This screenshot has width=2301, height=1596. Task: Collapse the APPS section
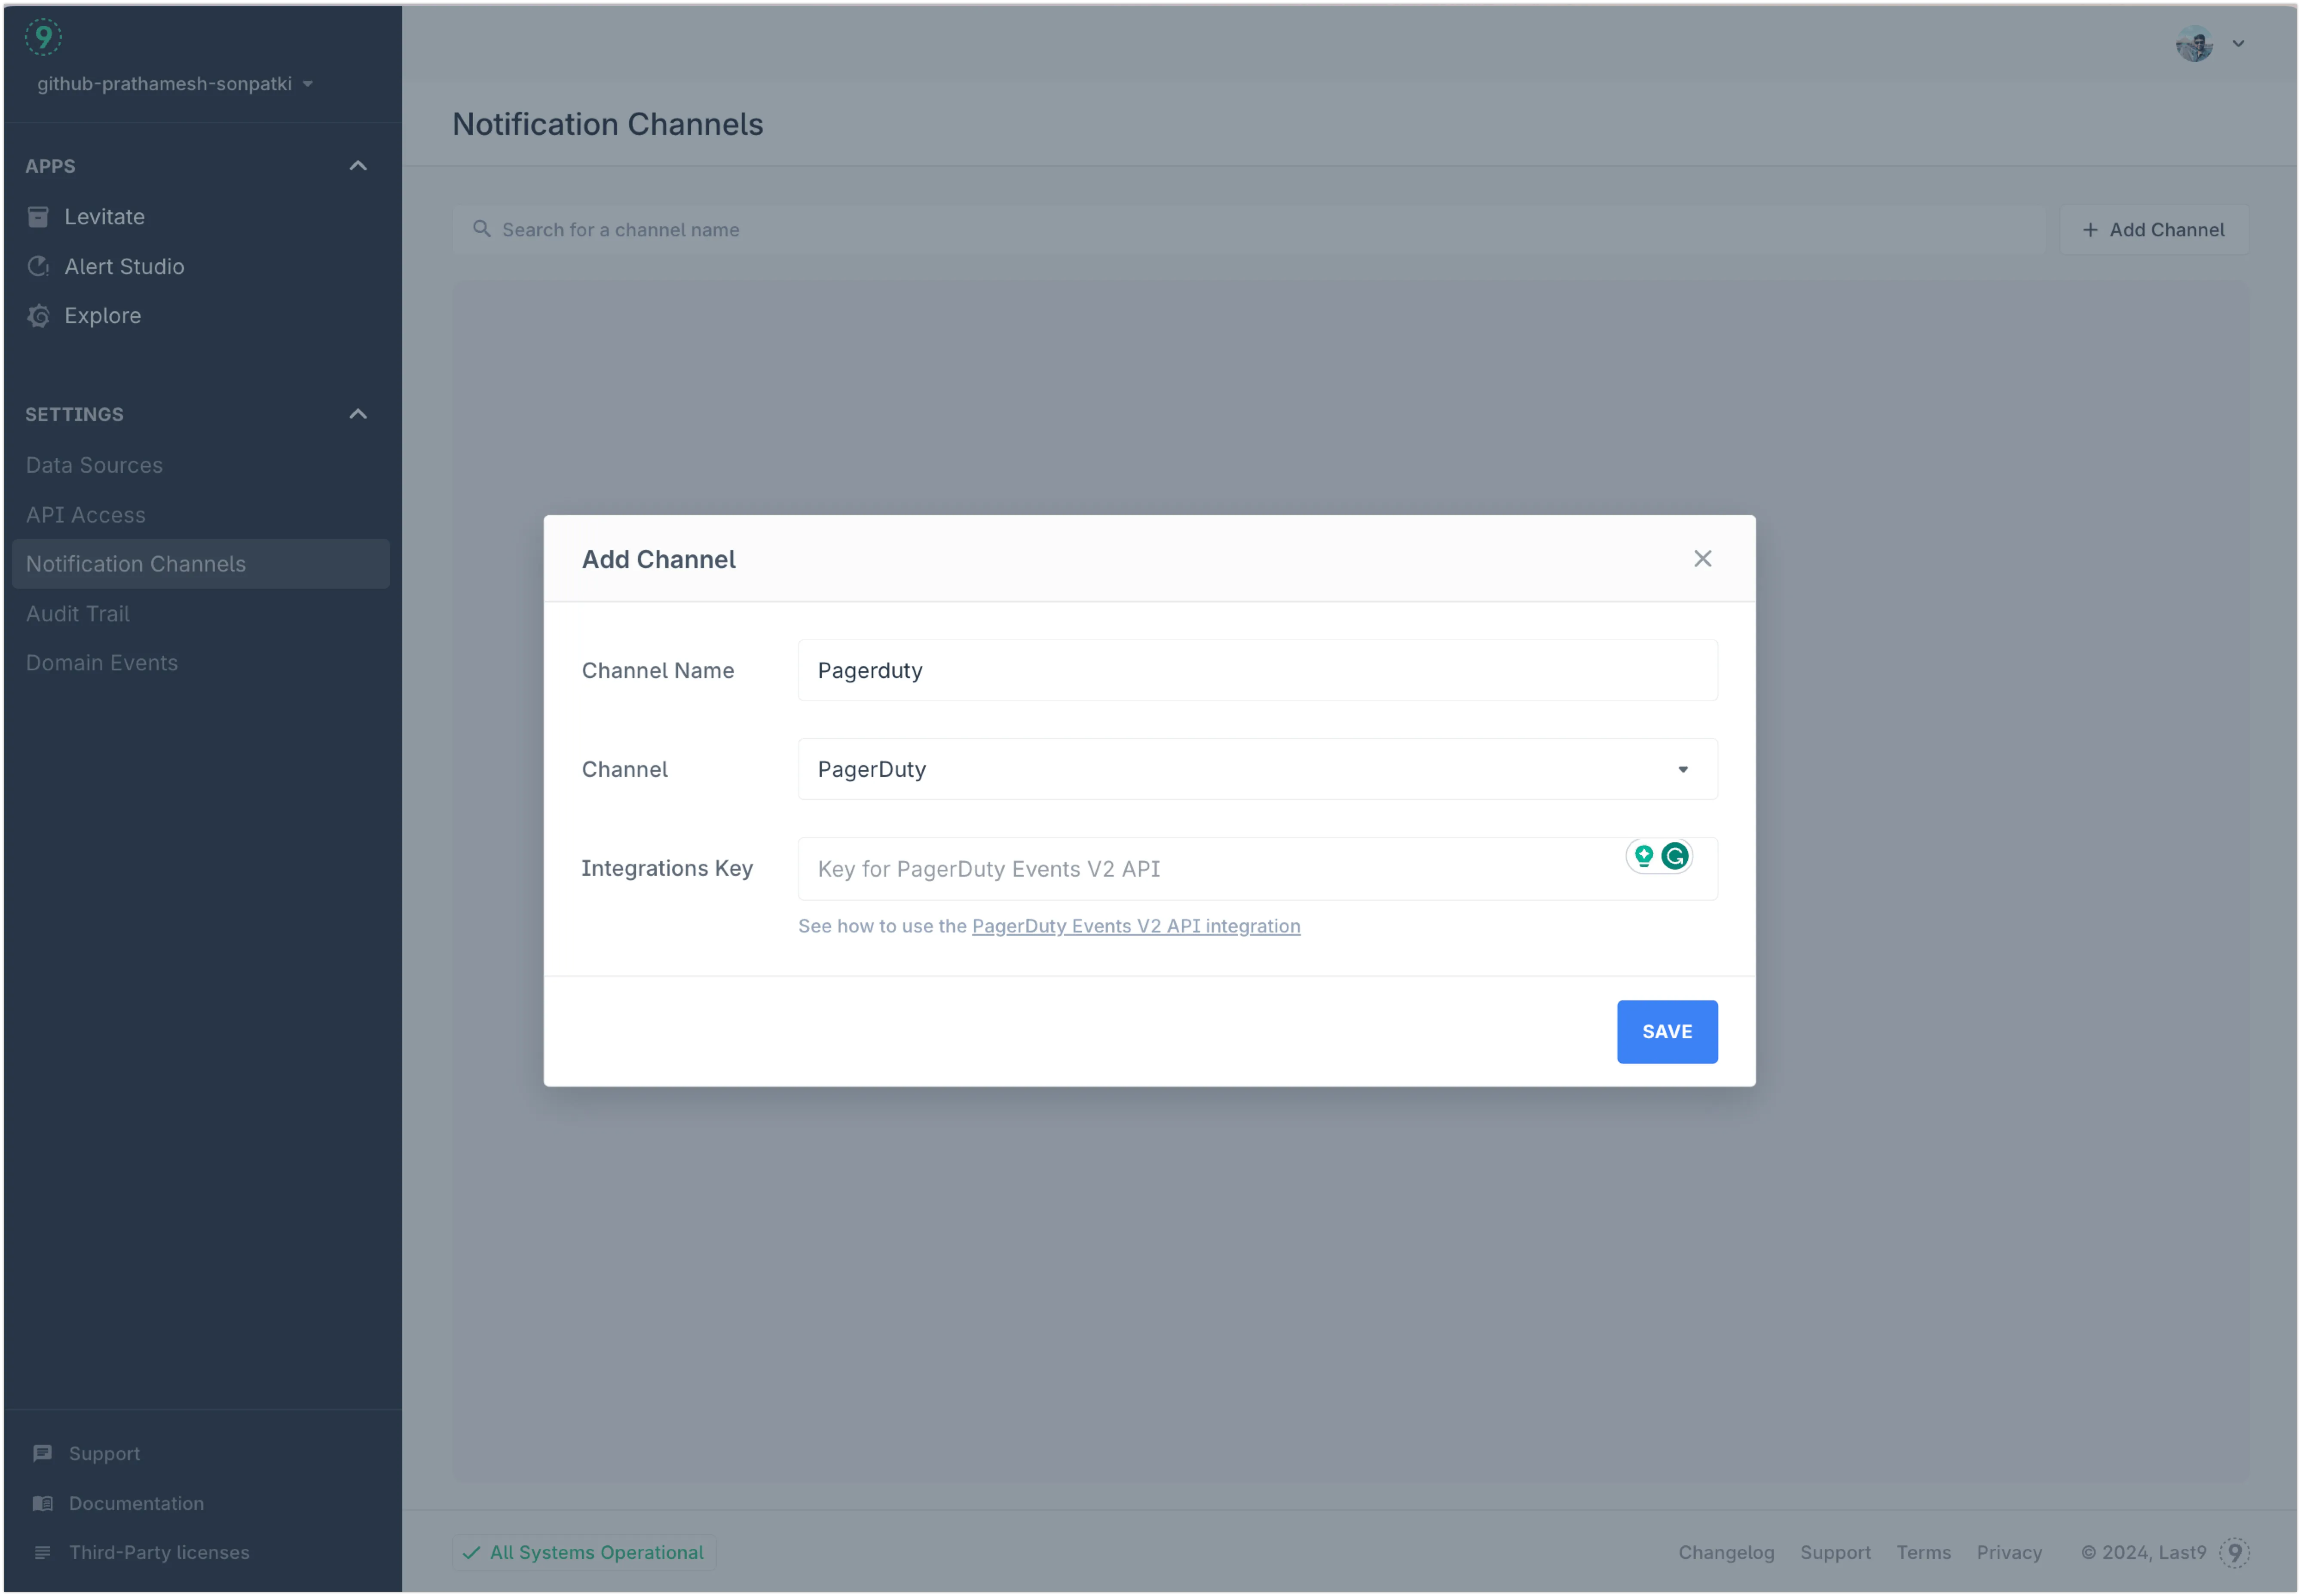point(358,166)
